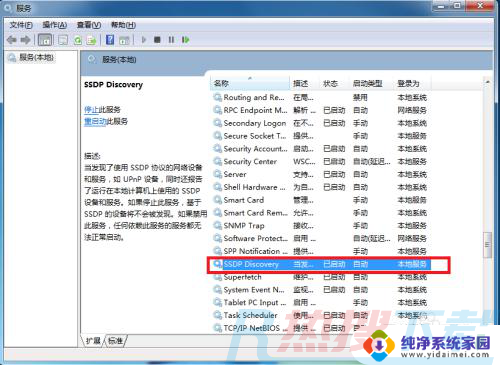
Task: Select the Smart Card Rem... service
Action: [320, 213]
